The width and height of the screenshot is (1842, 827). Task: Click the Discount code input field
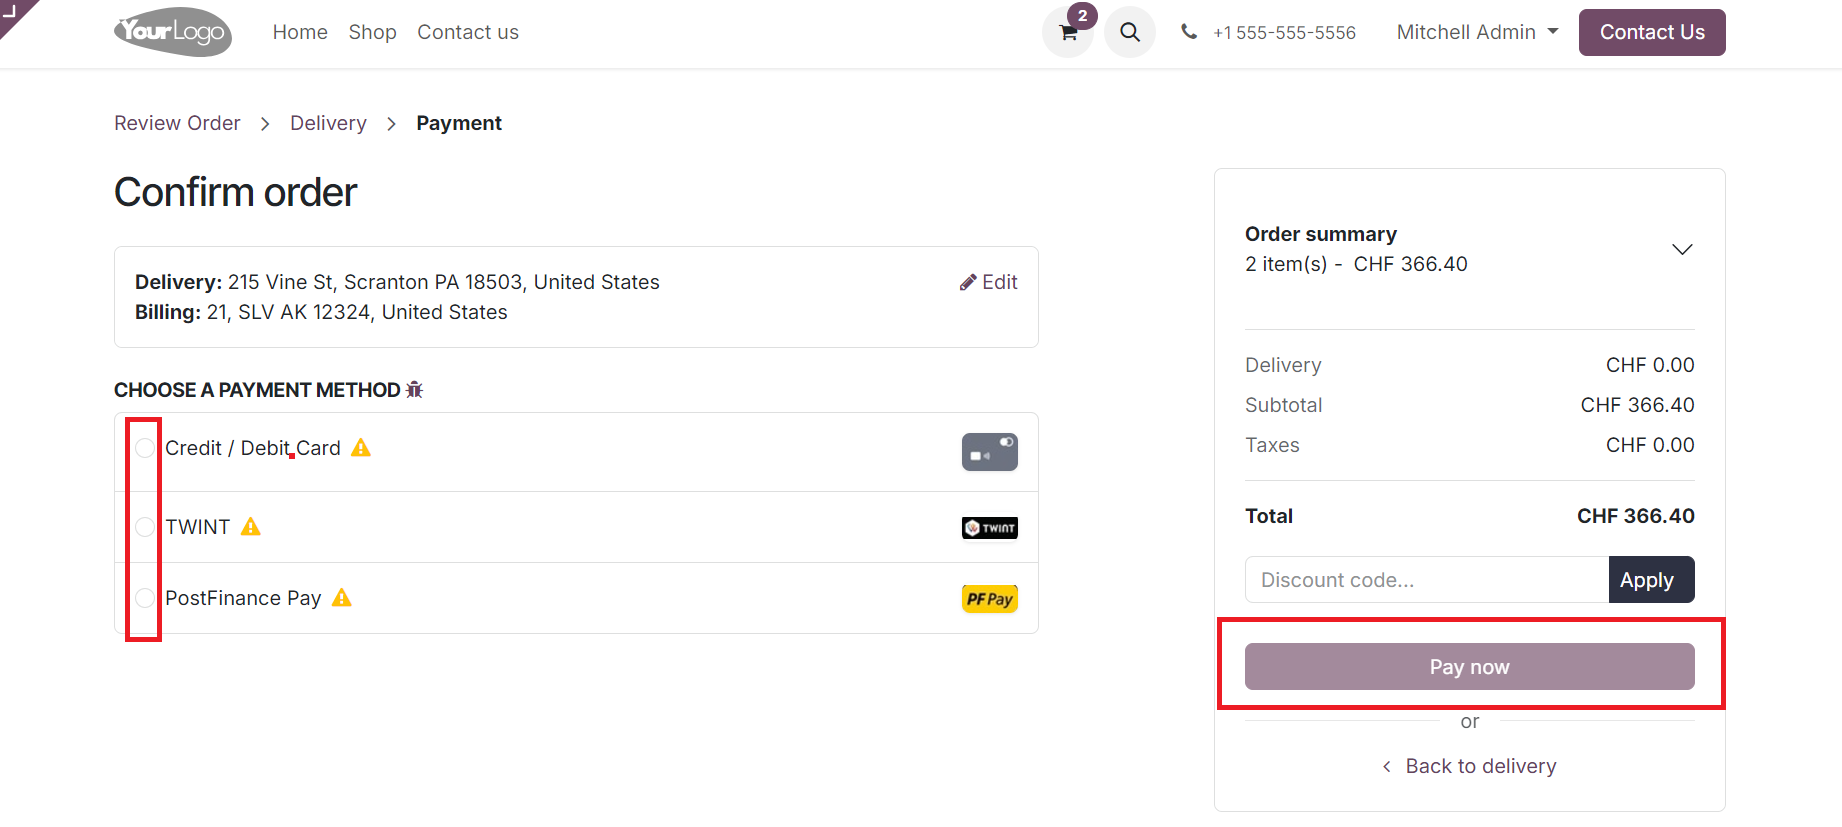(1426, 580)
